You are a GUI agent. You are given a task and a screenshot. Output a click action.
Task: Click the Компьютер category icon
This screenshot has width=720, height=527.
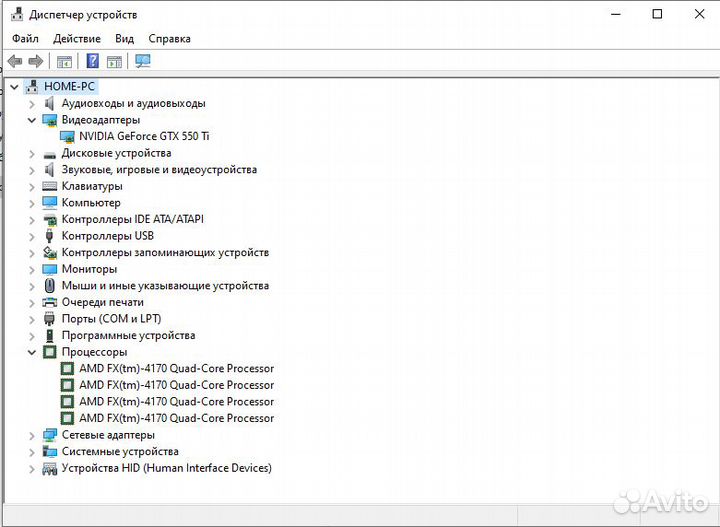point(50,202)
